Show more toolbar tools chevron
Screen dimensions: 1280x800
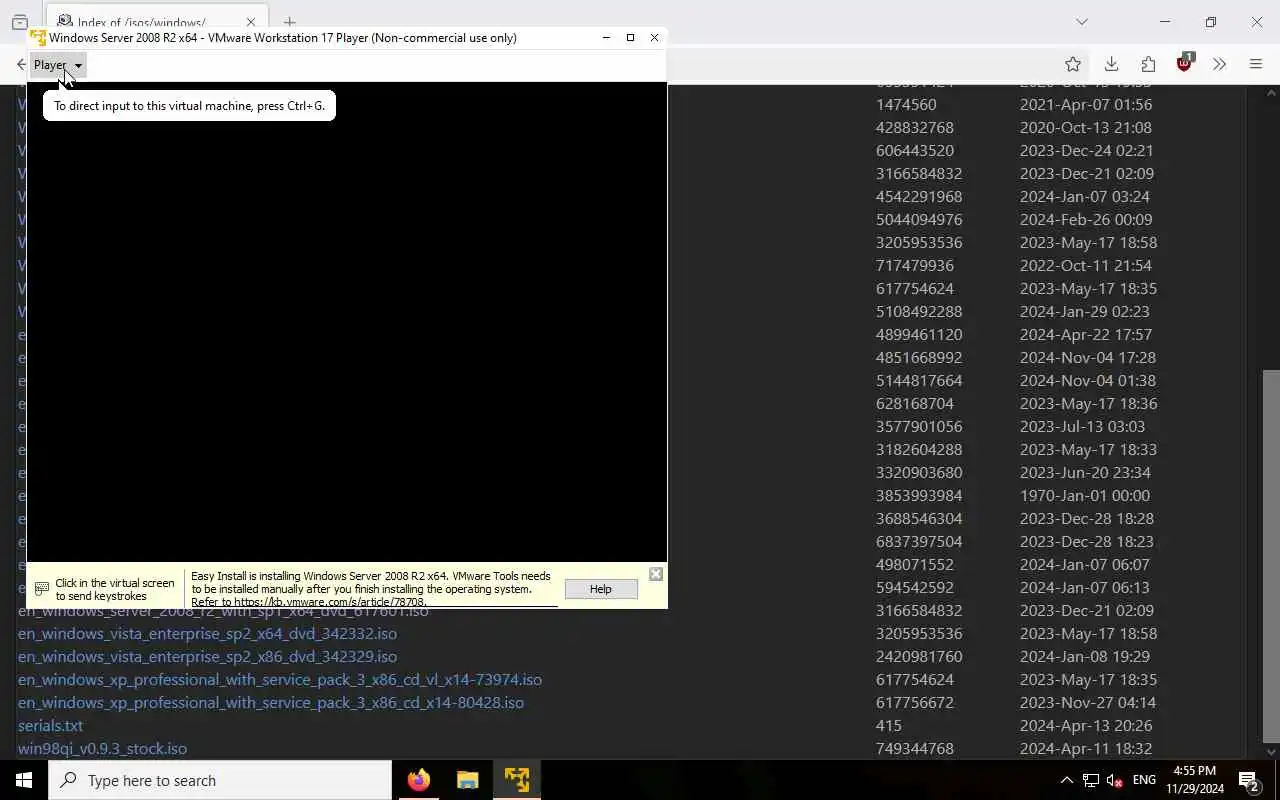click(x=1219, y=64)
